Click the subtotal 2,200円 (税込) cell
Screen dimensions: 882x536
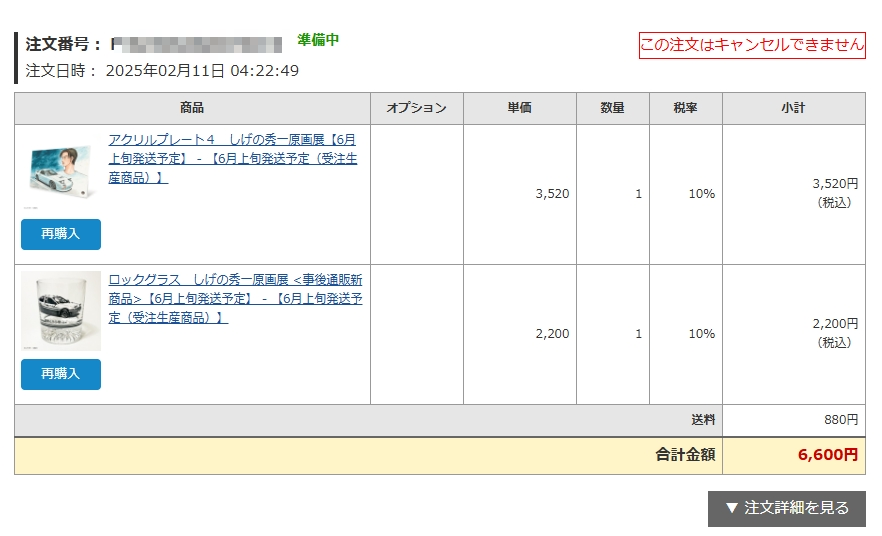click(794, 334)
